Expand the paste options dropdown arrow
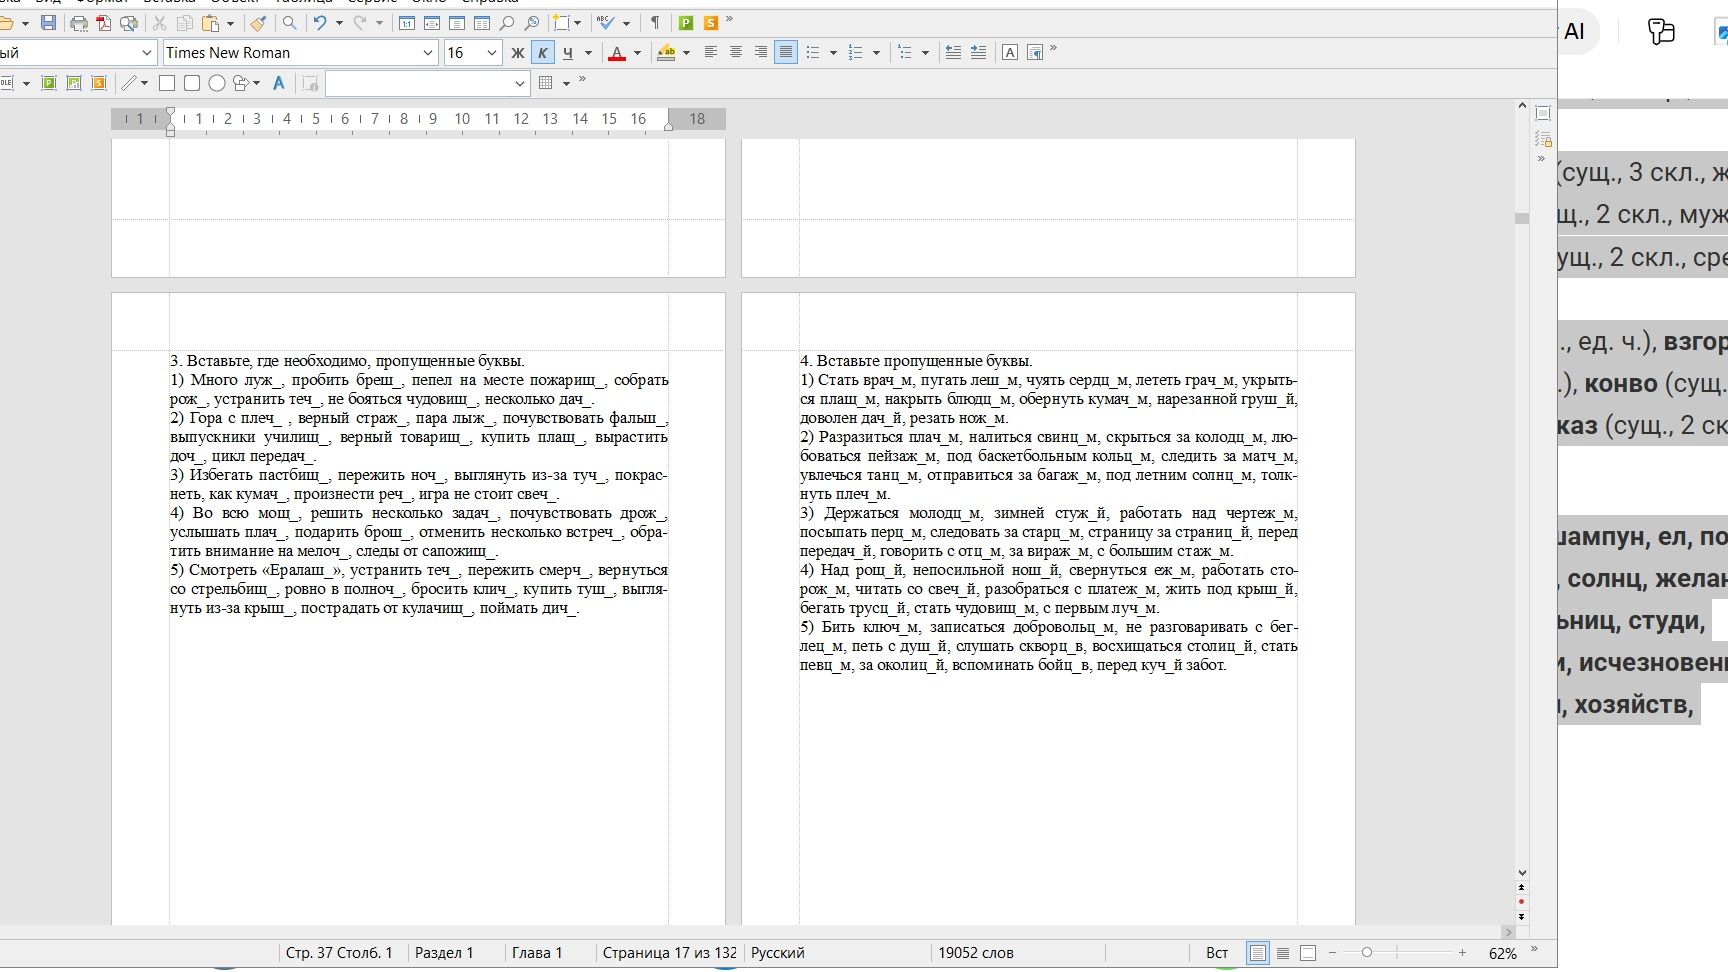This screenshot has height=972, width=1728. tap(230, 23)
